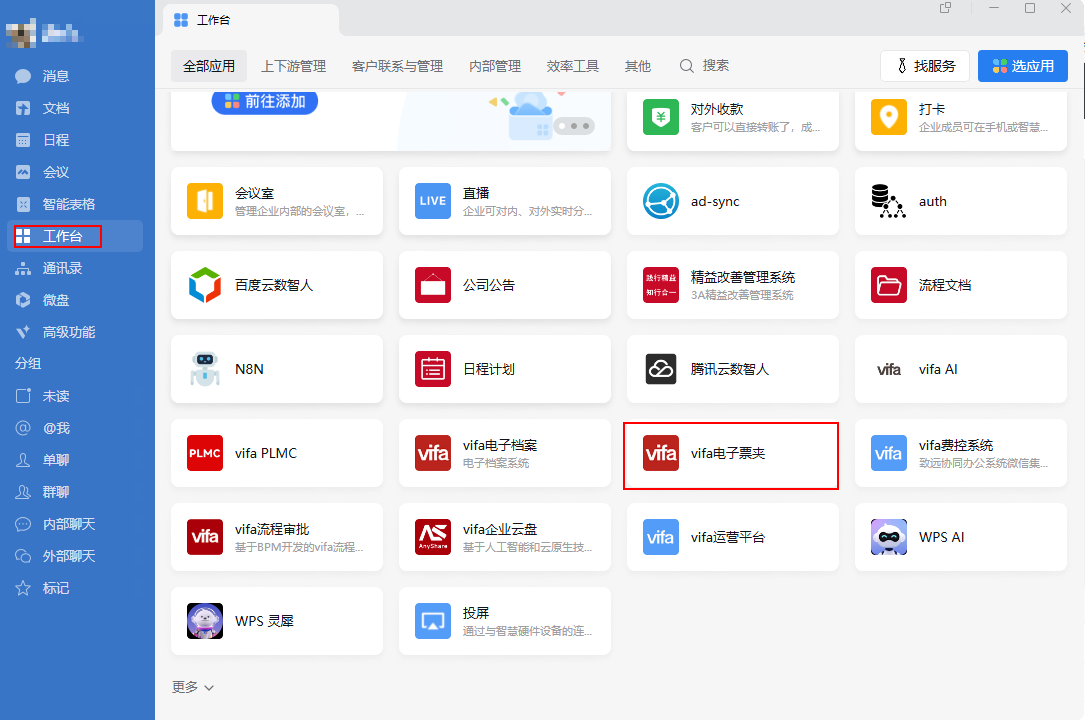Click the 百度云数智人 app icon
This screenshot has width=1085, height=720.
(x=205, y=285)
